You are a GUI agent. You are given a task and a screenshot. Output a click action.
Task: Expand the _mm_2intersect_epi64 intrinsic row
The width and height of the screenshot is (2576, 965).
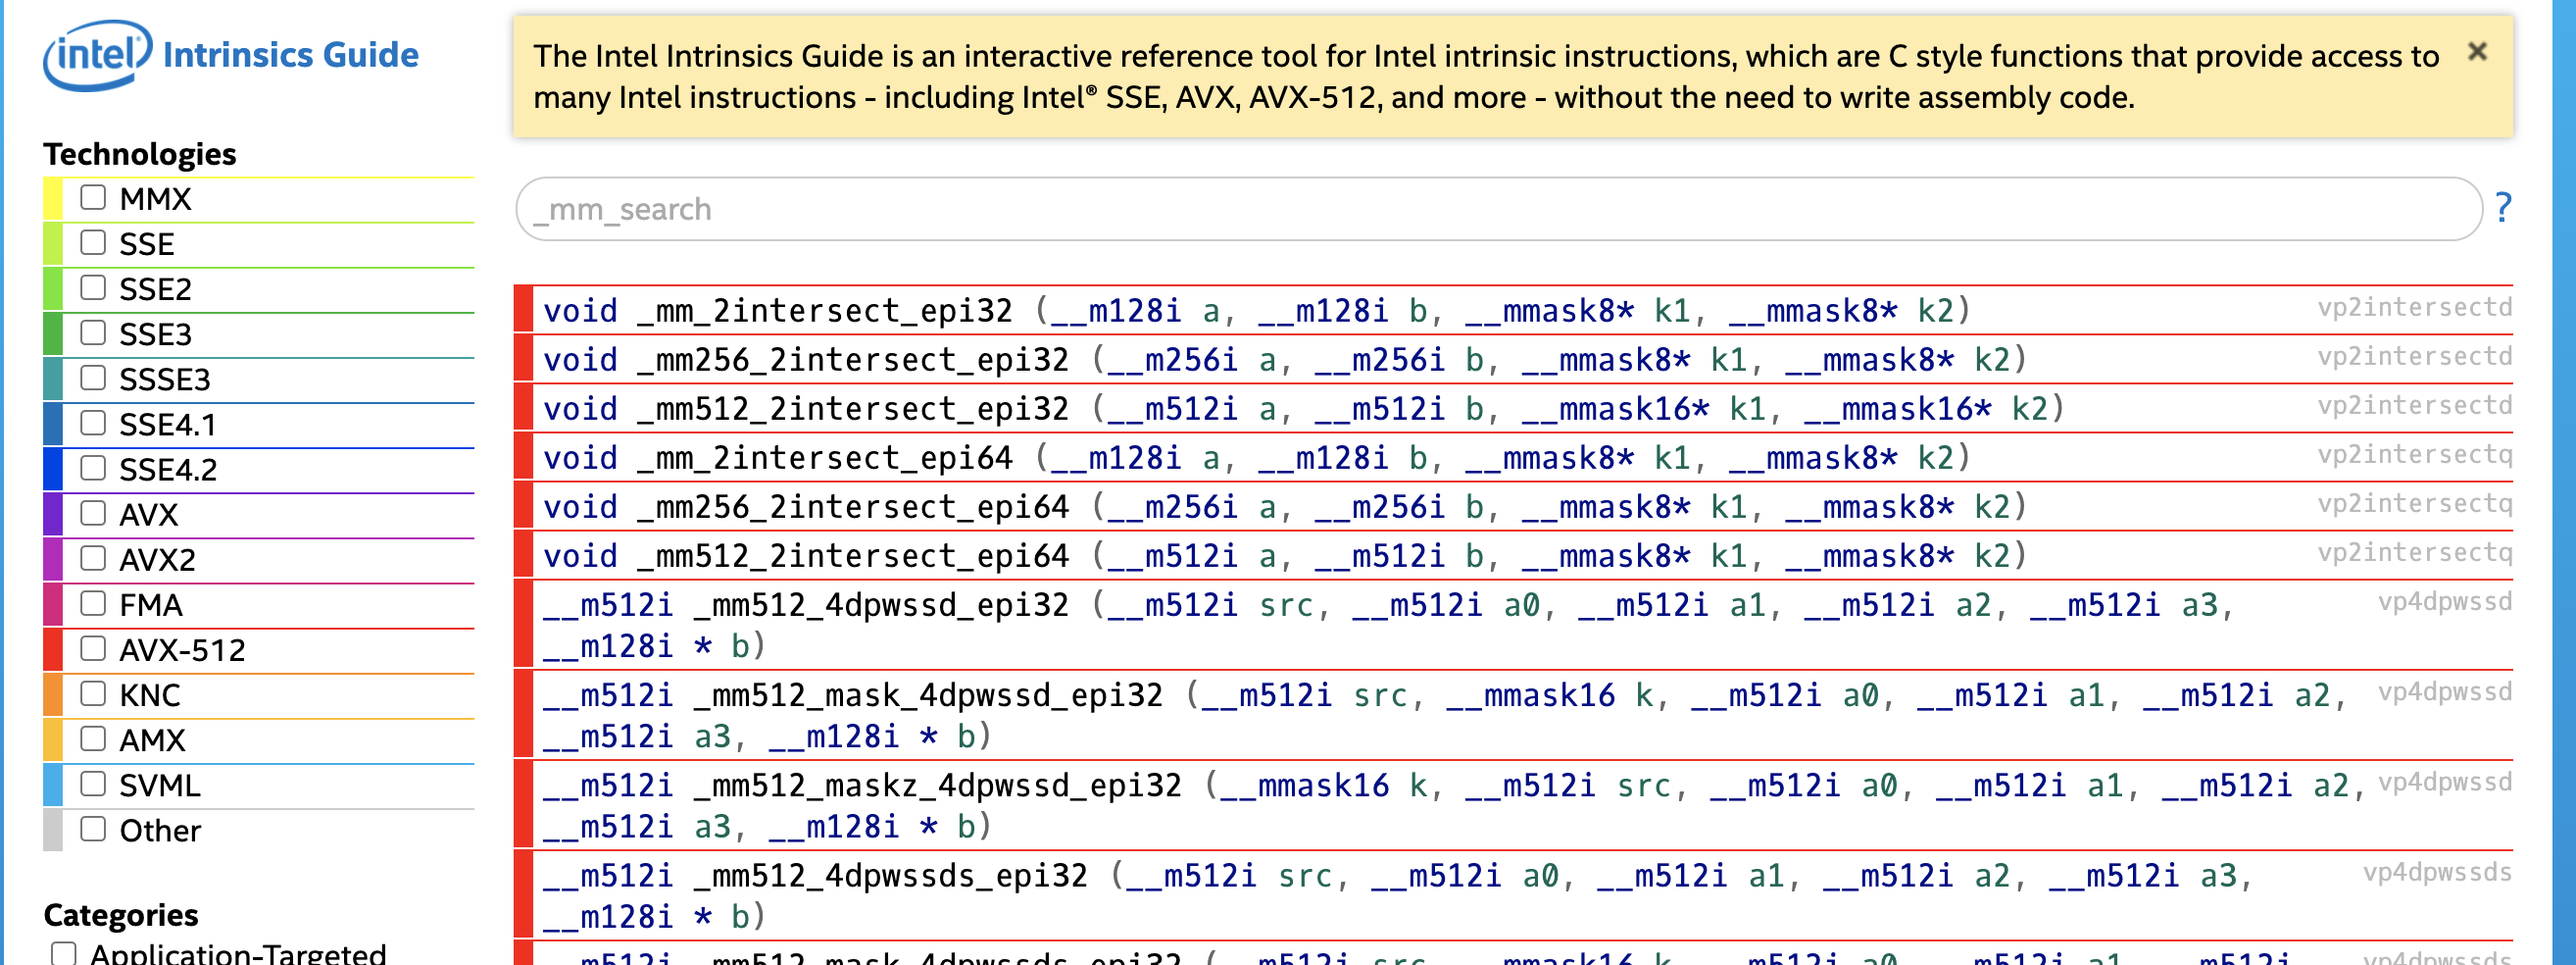[x=1513, y=457]
